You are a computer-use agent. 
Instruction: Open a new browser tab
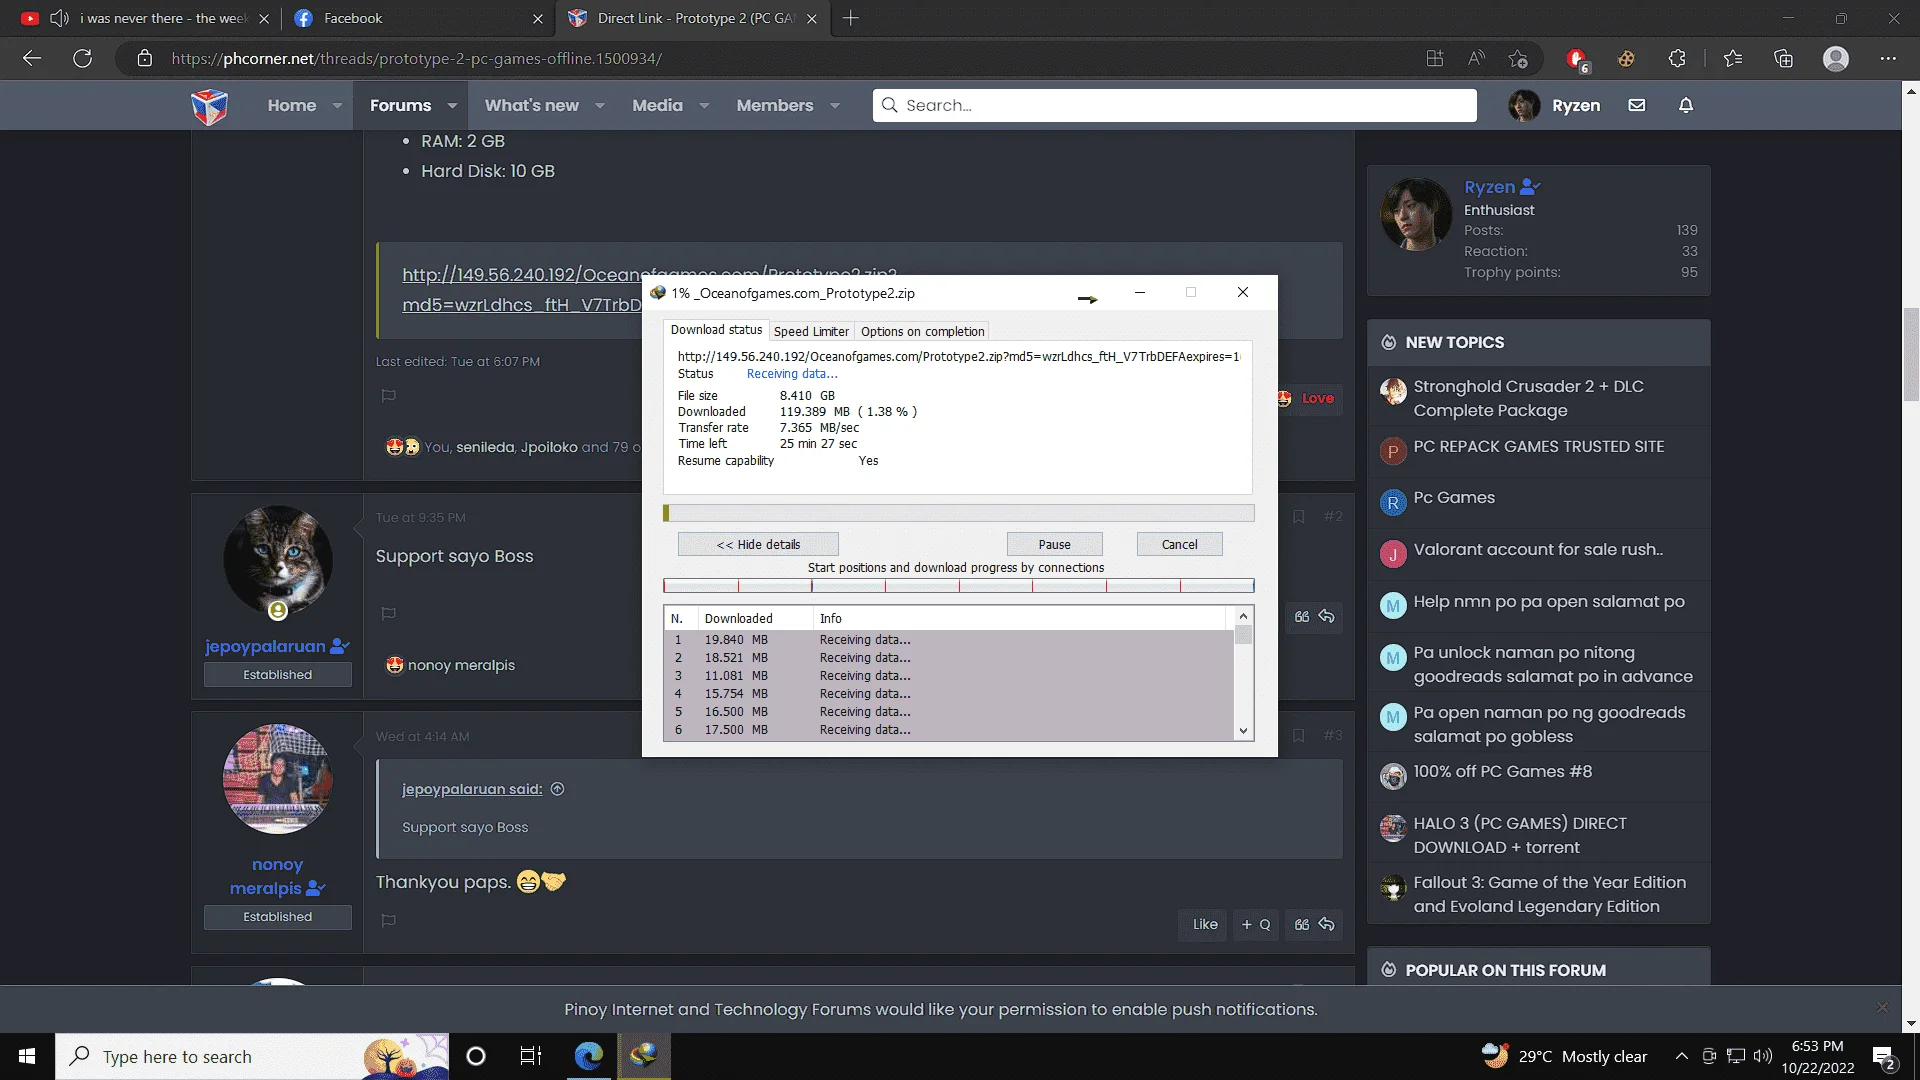coord(851,18)
